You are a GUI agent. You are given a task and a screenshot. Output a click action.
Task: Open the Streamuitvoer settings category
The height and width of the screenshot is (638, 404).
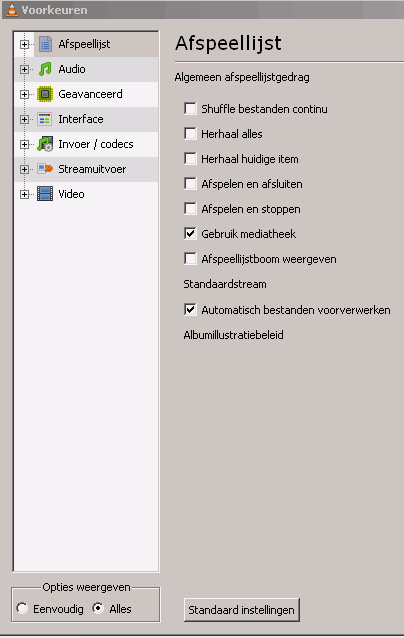click(92, 169)
